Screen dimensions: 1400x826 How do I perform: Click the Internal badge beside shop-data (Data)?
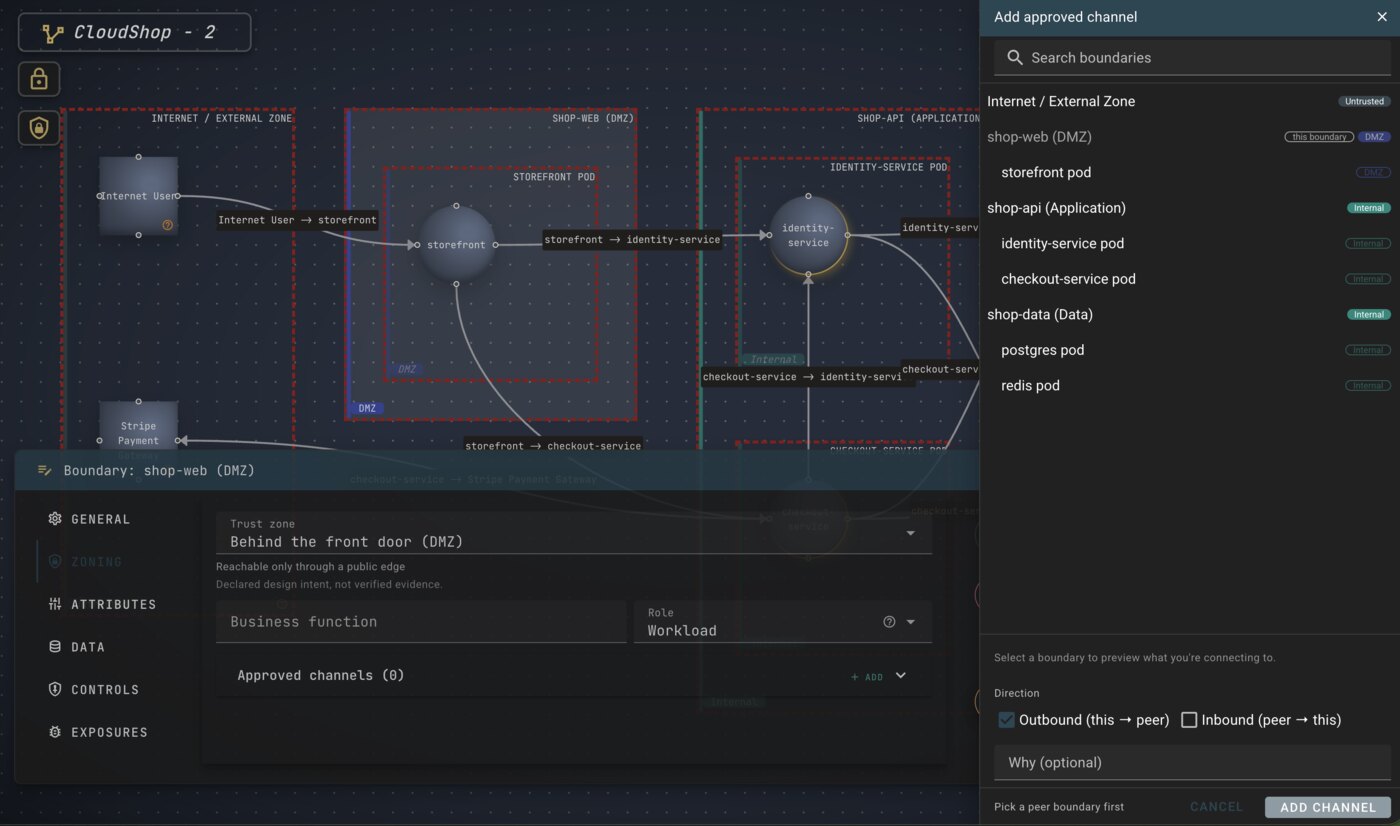pyautogui.click(x=1368, y=315)
